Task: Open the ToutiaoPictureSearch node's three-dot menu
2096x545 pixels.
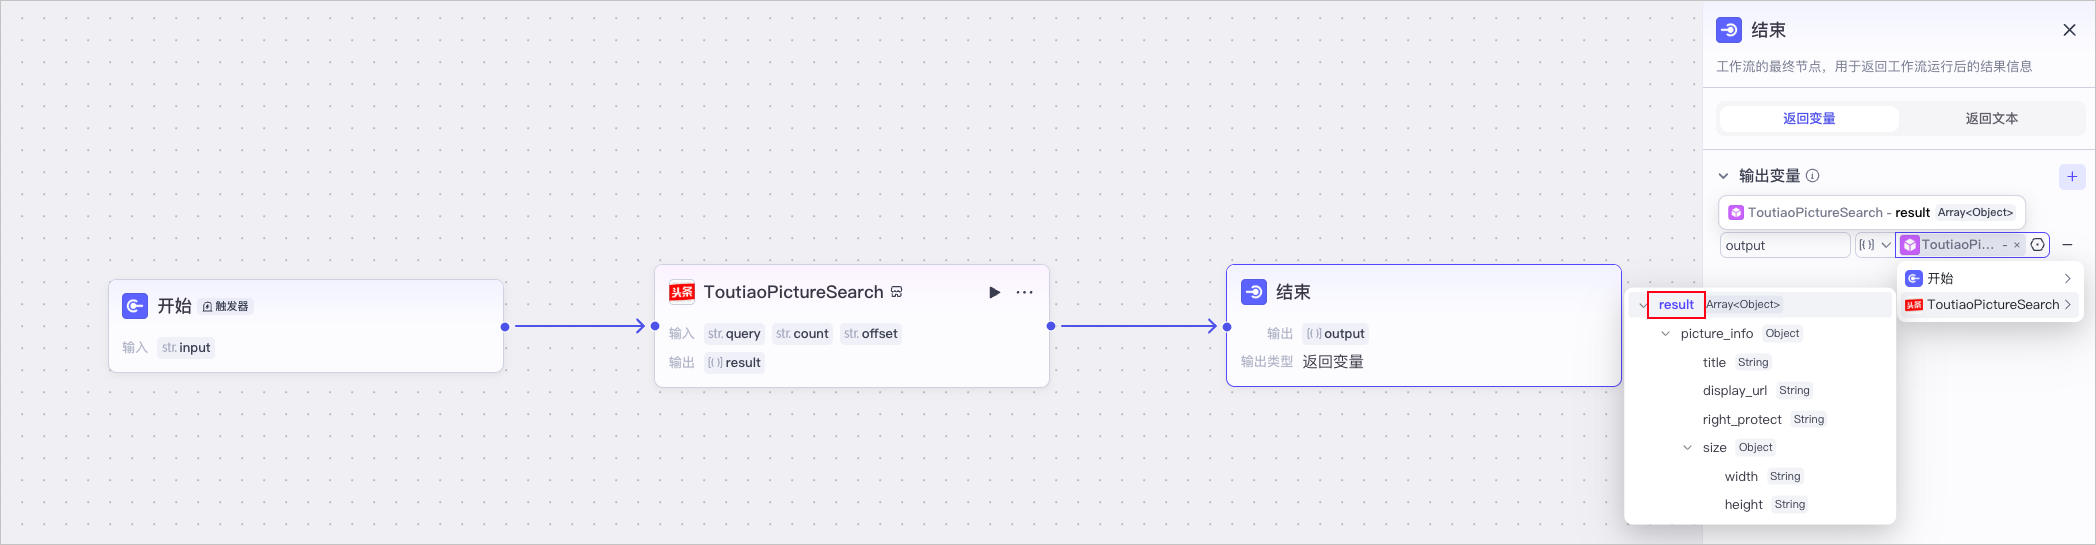Action: coord(1024,292)
